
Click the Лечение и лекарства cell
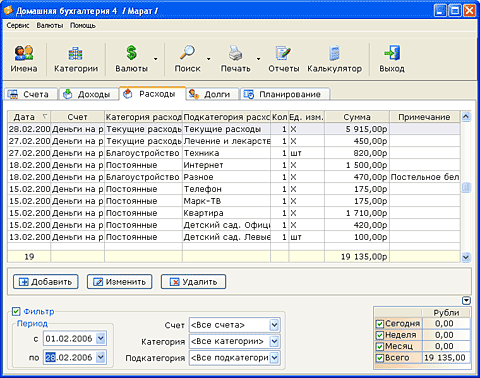pyautogui.click(x=226, y=141)
